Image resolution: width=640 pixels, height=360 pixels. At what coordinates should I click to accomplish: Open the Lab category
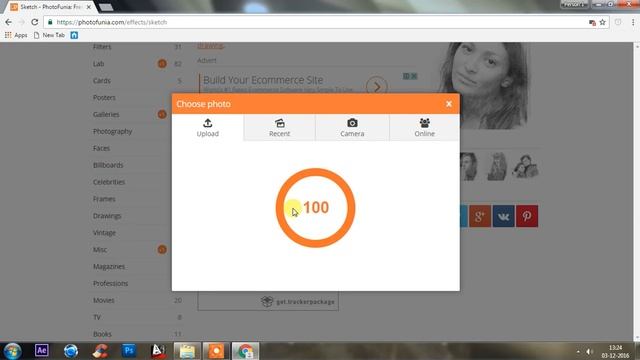coord(98,64)
